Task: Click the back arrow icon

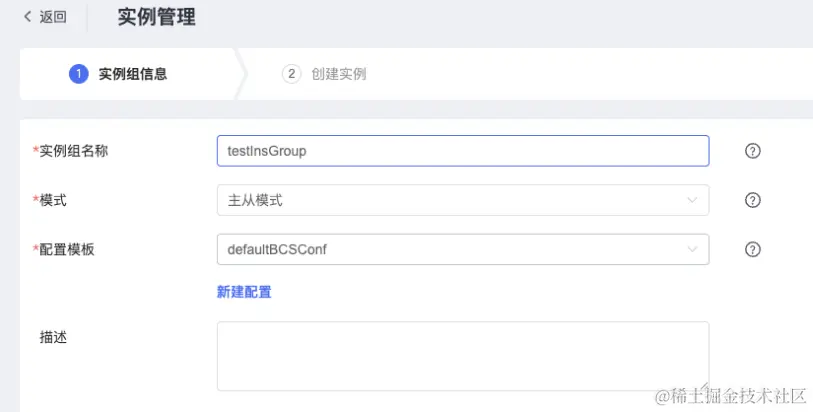Action: pyautogui.click(x=27, y=17)
